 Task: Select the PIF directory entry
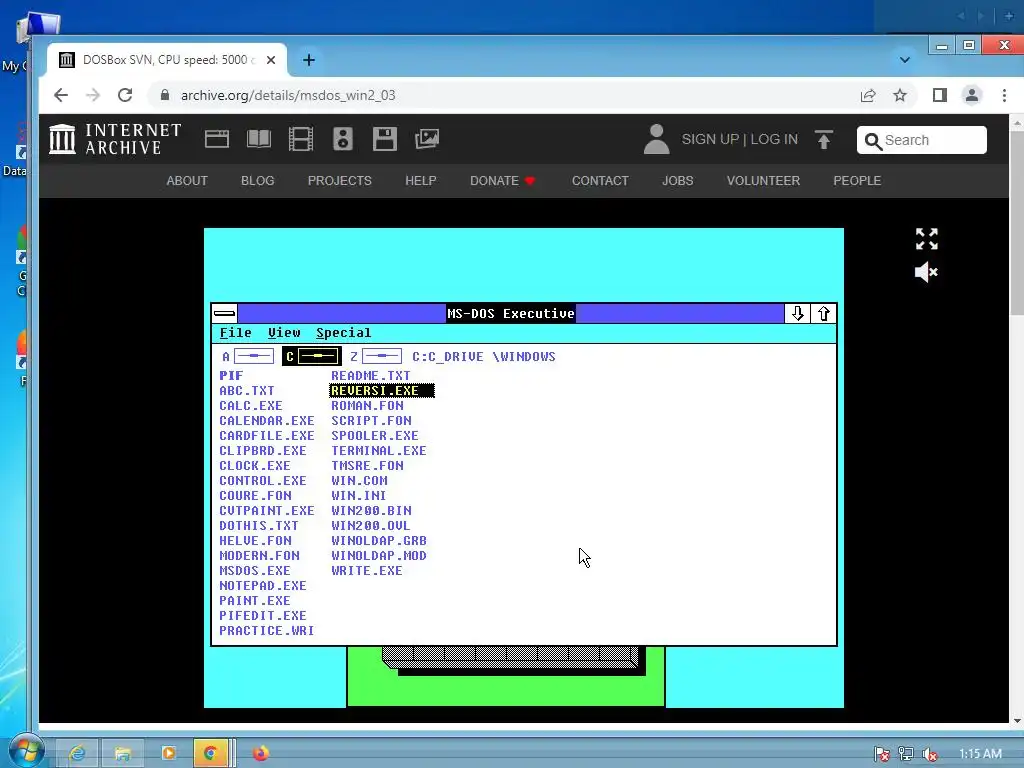click(231, 376)
